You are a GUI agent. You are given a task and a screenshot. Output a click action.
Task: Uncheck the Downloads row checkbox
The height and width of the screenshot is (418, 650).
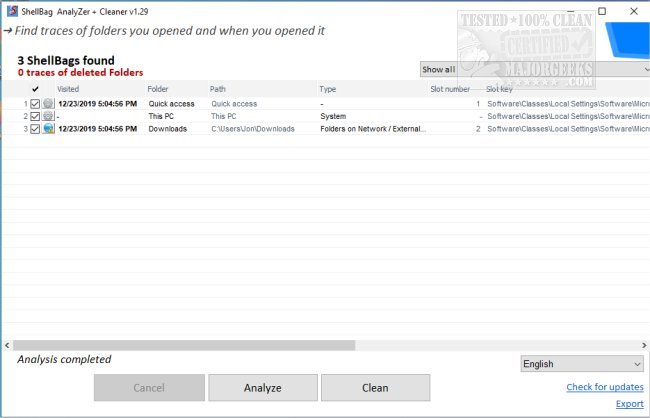coord(35,129)
